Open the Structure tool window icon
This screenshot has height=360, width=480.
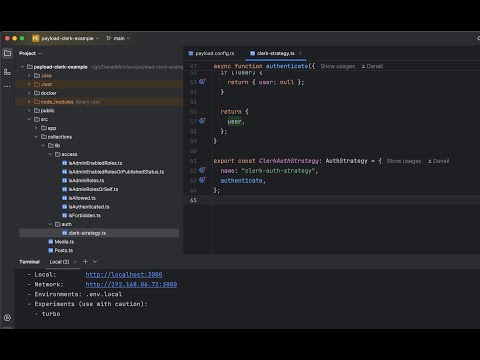click(7, 72)
